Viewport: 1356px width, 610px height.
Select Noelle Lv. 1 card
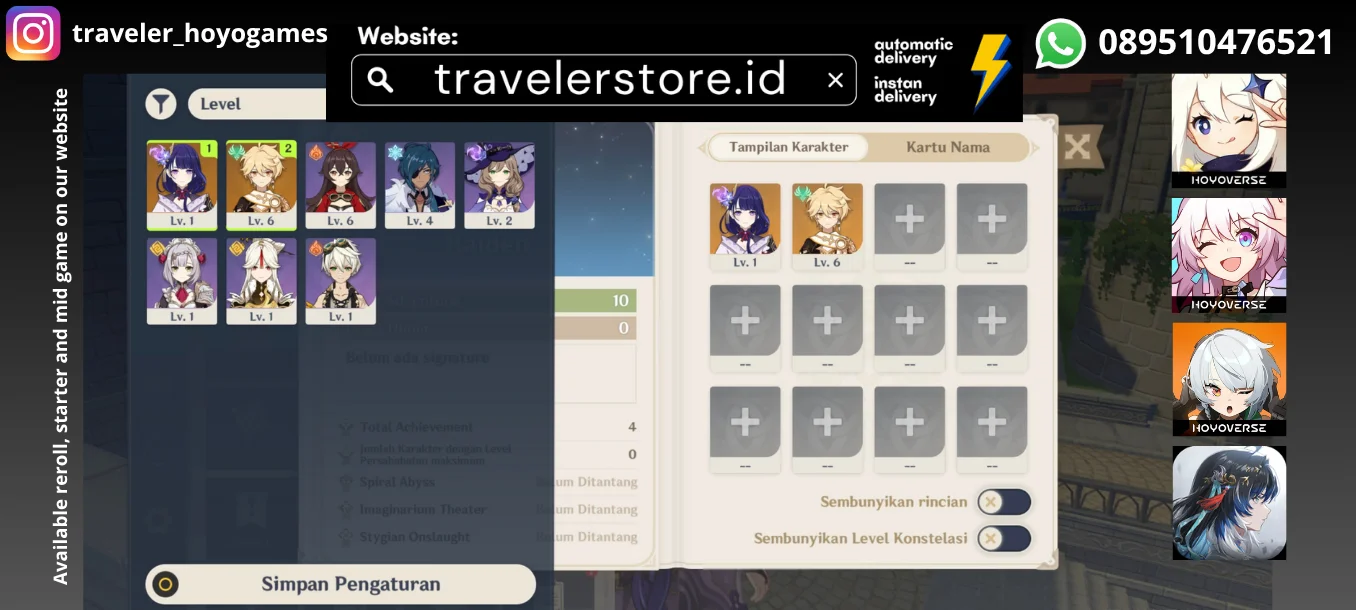click(x=182, y=281)
